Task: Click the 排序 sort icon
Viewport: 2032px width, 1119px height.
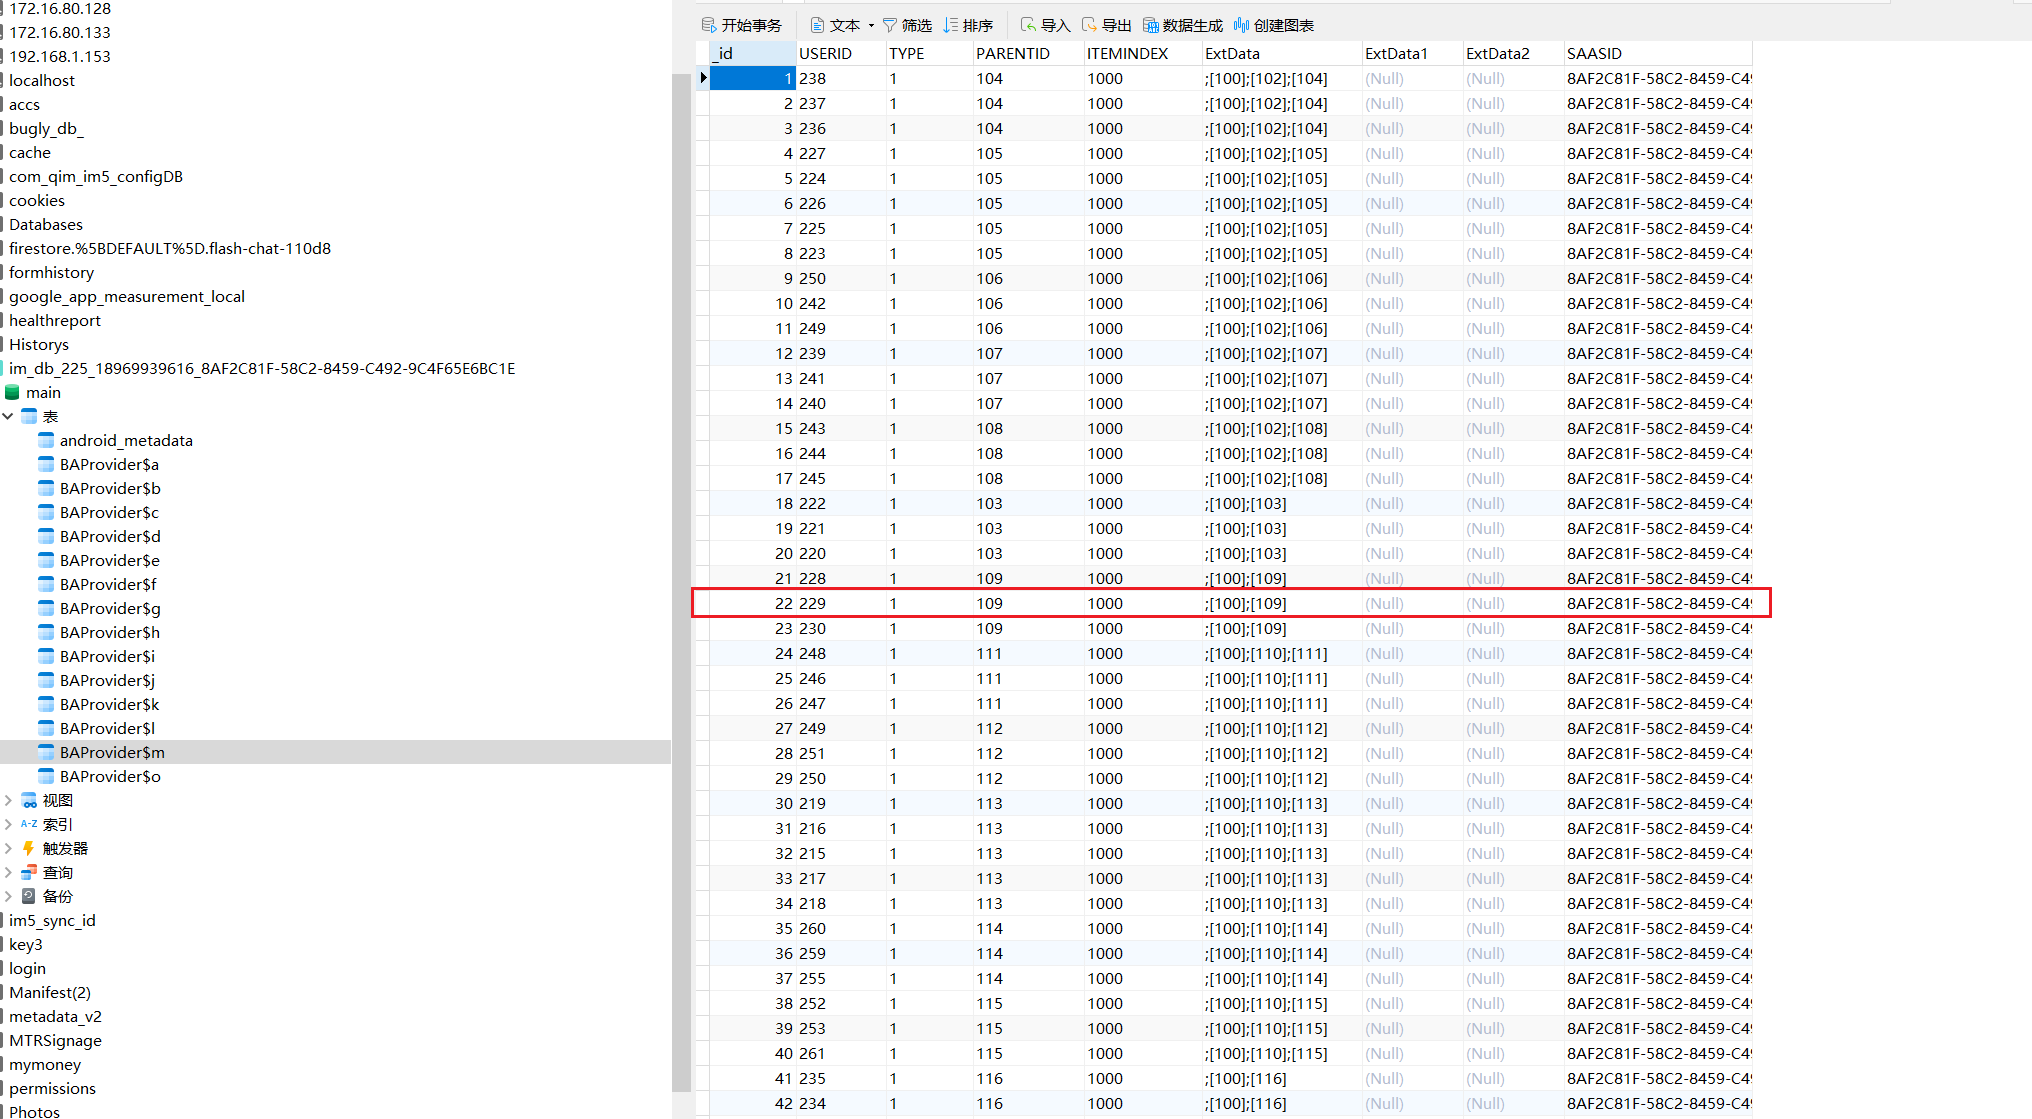Action: coord(951,25)
